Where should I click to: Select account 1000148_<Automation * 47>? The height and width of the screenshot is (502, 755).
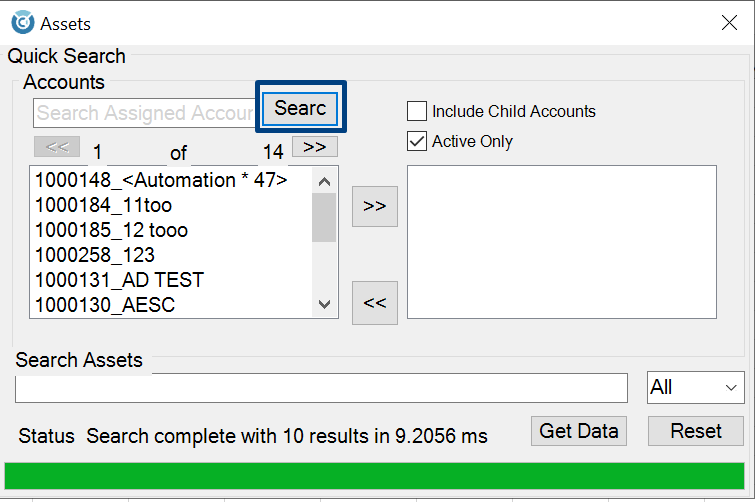pos(161,180)
